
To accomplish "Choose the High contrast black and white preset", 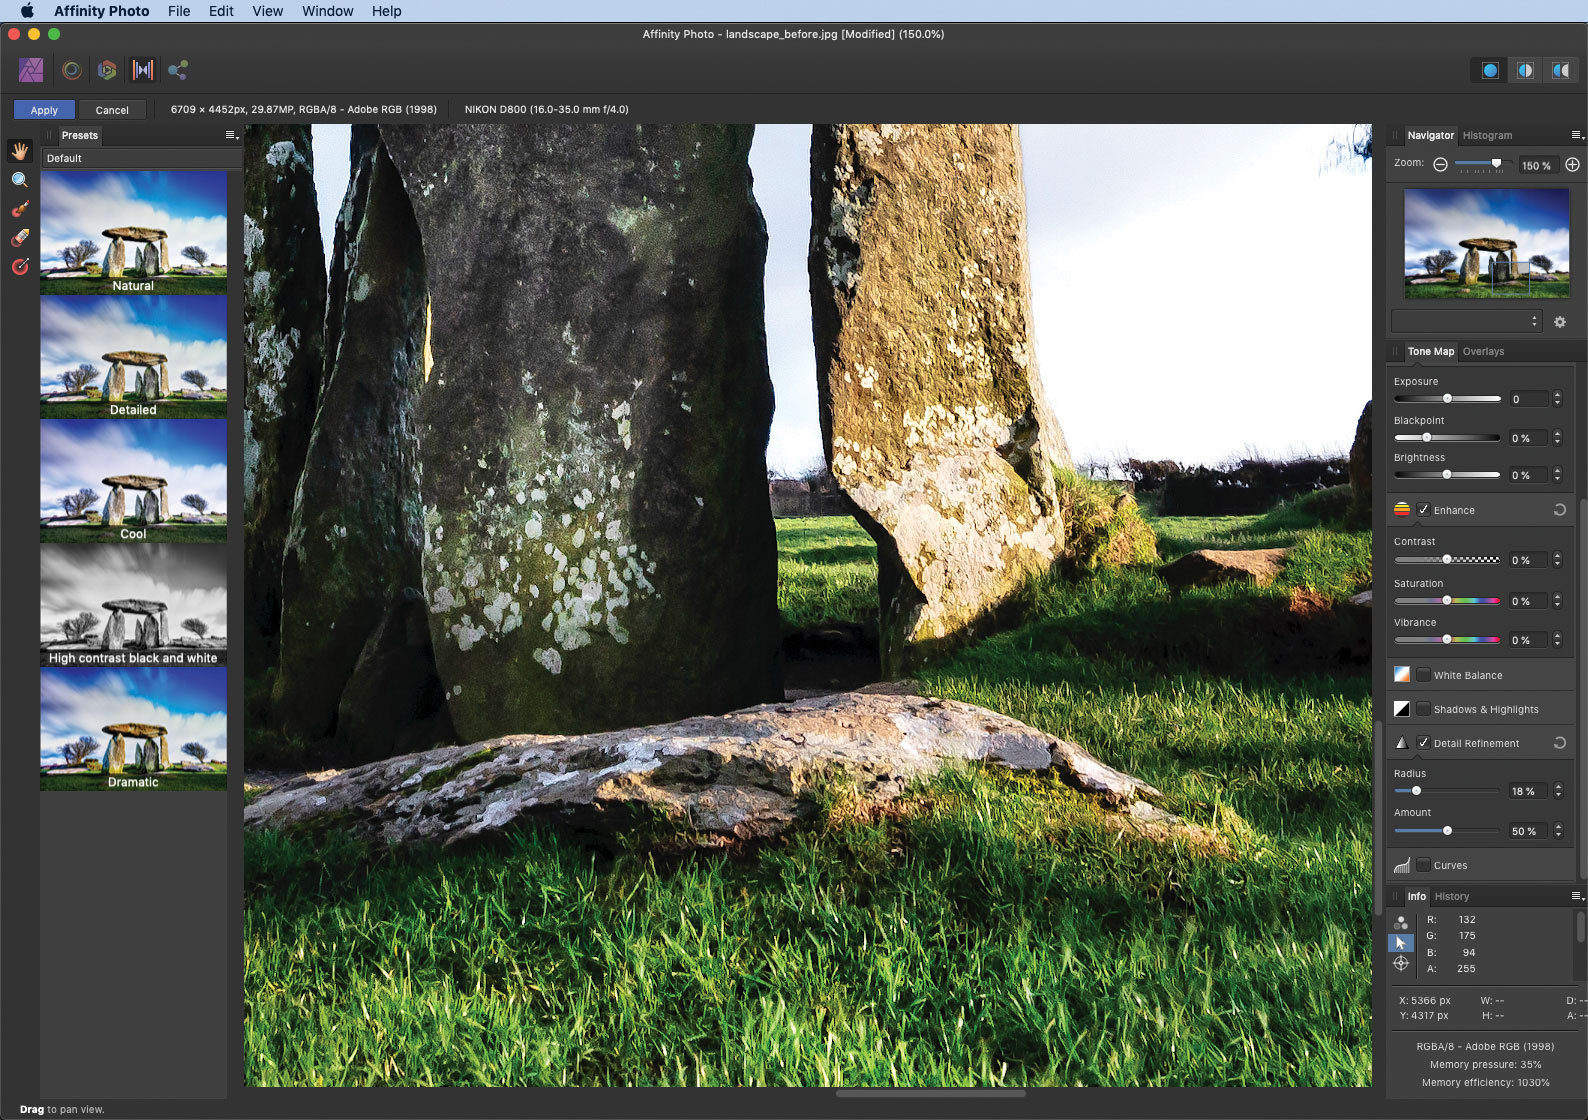I will (x=133, y=605).
